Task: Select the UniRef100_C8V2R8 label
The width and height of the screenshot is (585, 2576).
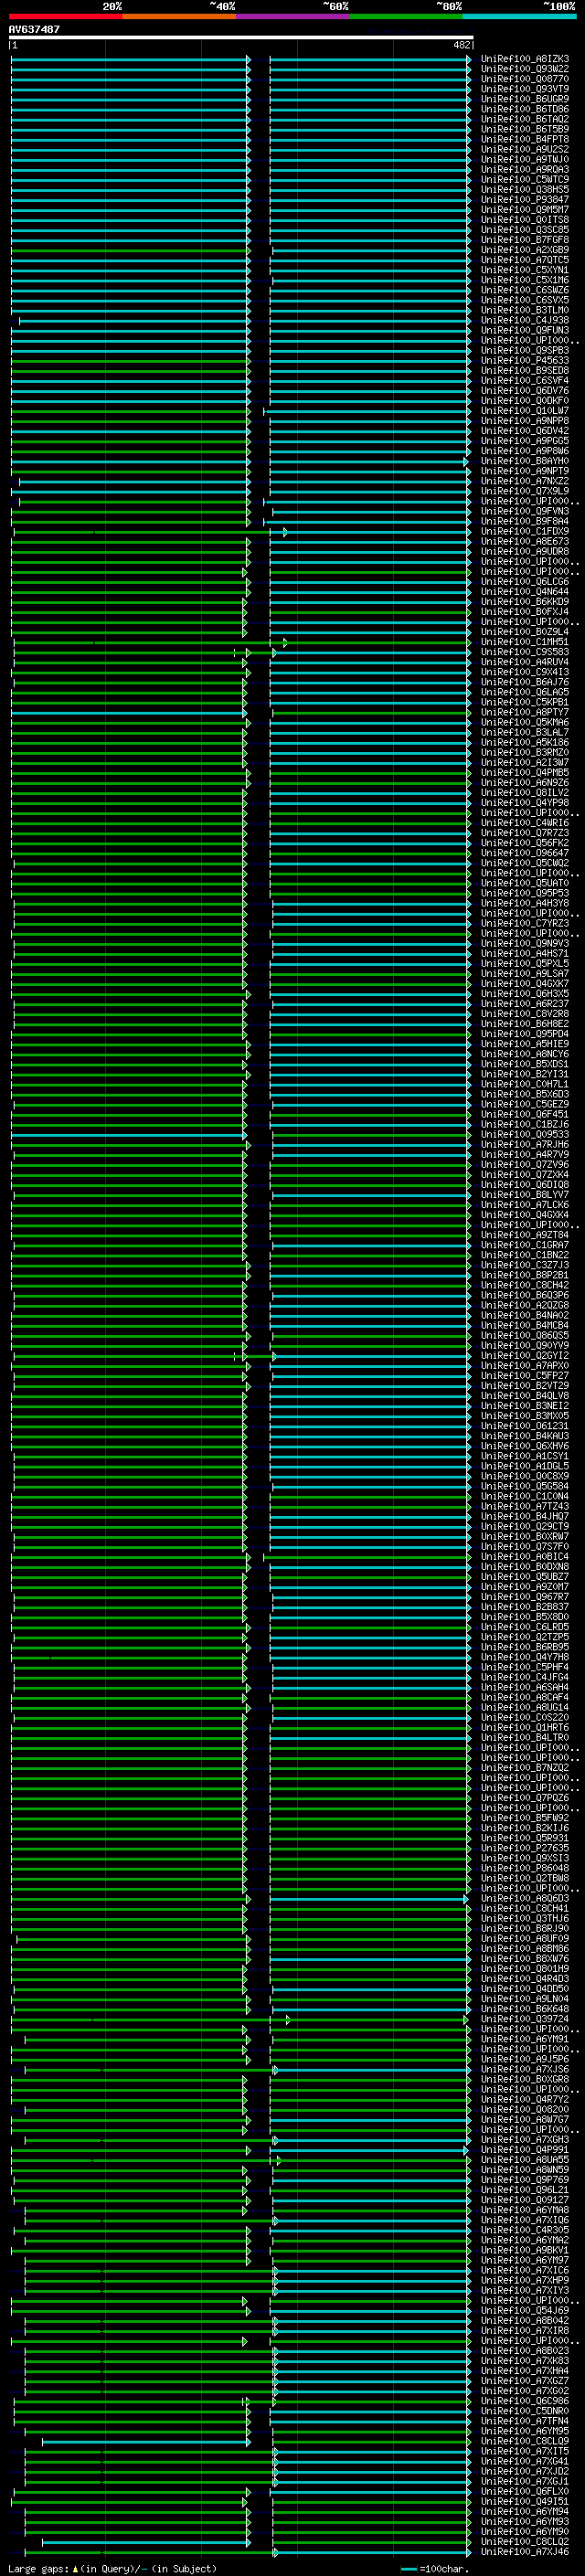Action: [524, 1013]
